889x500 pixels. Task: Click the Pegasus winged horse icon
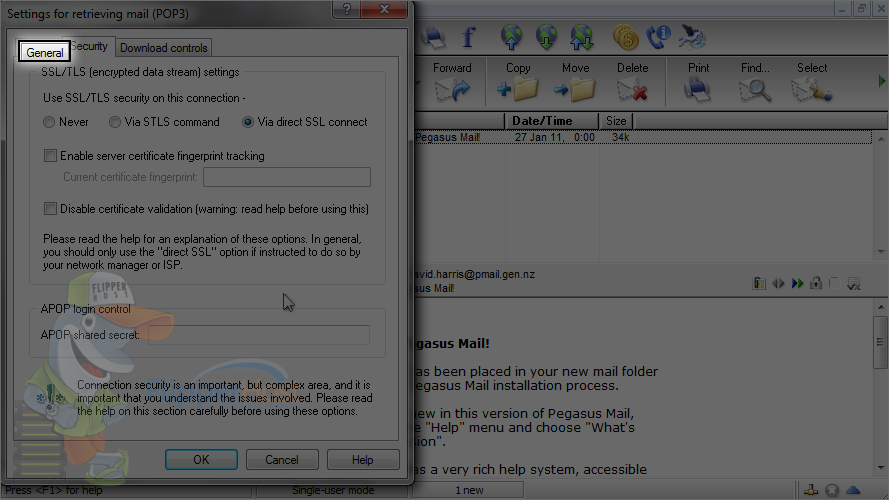(692, 37)
